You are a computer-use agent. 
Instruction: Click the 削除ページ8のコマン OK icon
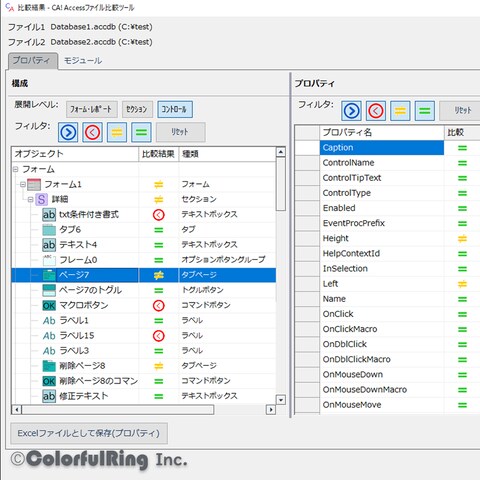49,381
